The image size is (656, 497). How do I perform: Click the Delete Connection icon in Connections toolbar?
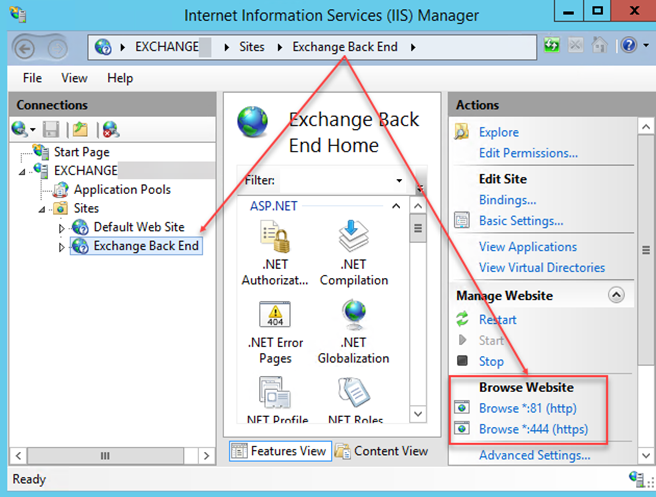click(111, 130)
